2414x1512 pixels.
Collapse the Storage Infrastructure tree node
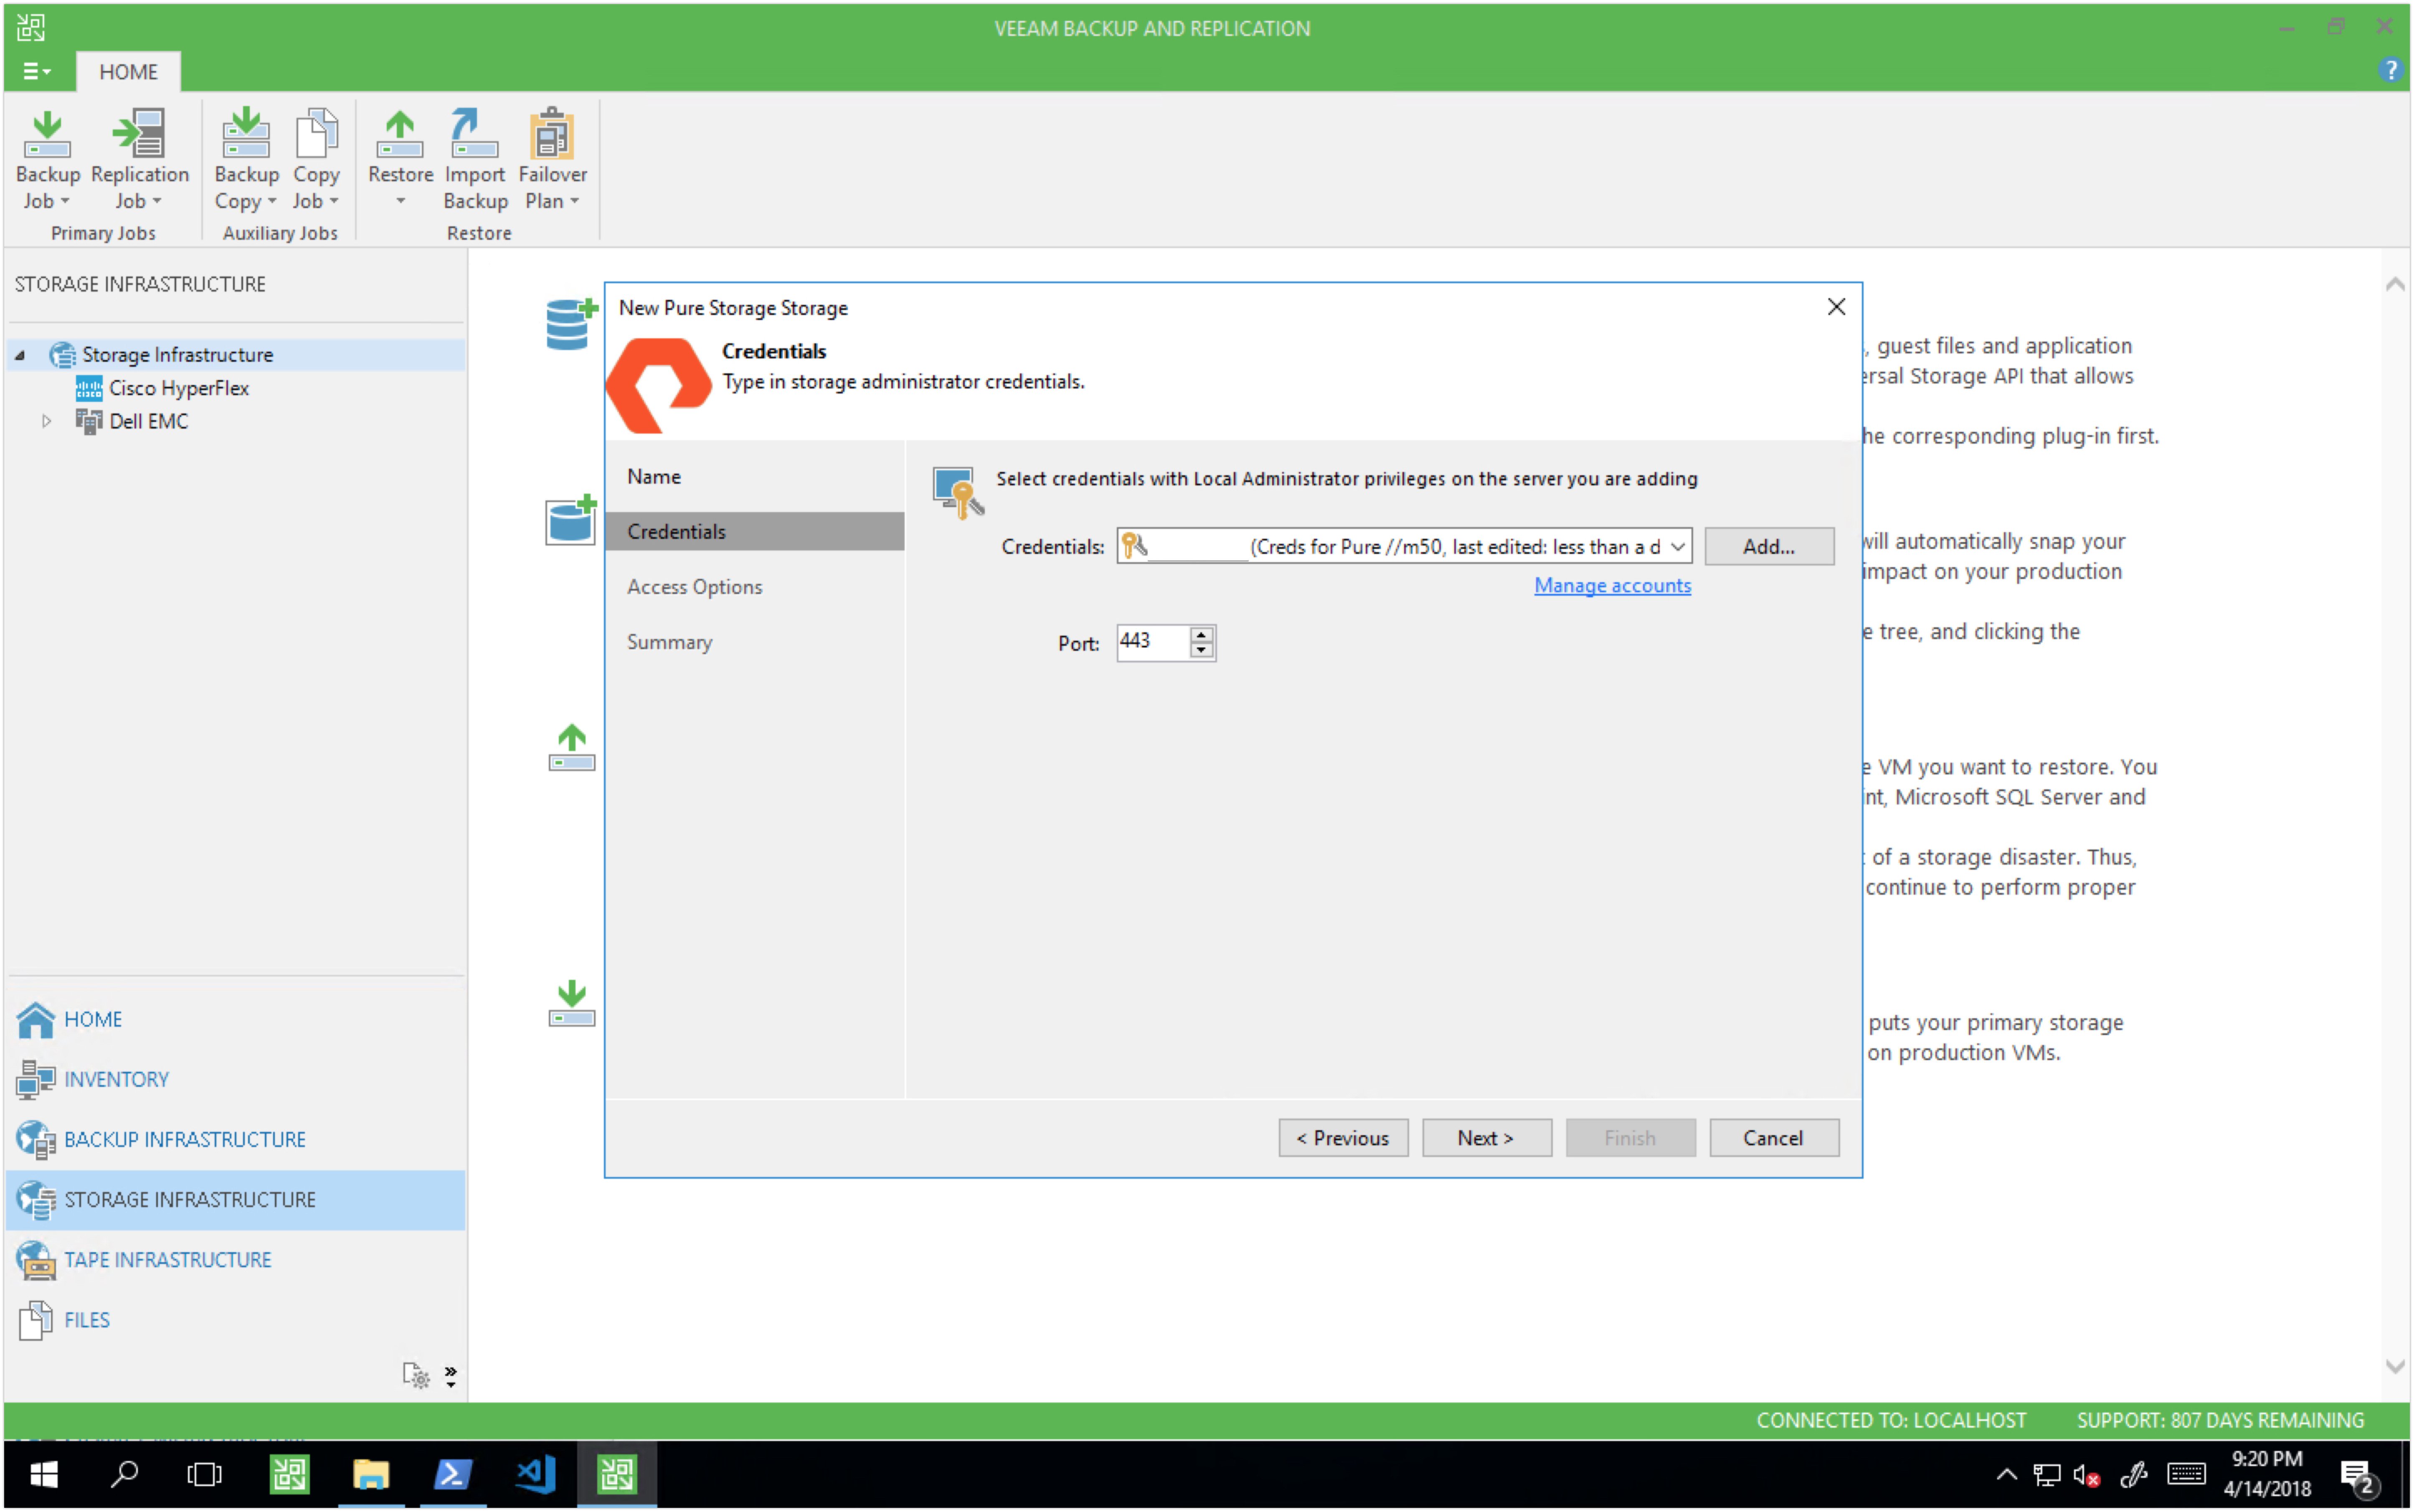[20, 355]
